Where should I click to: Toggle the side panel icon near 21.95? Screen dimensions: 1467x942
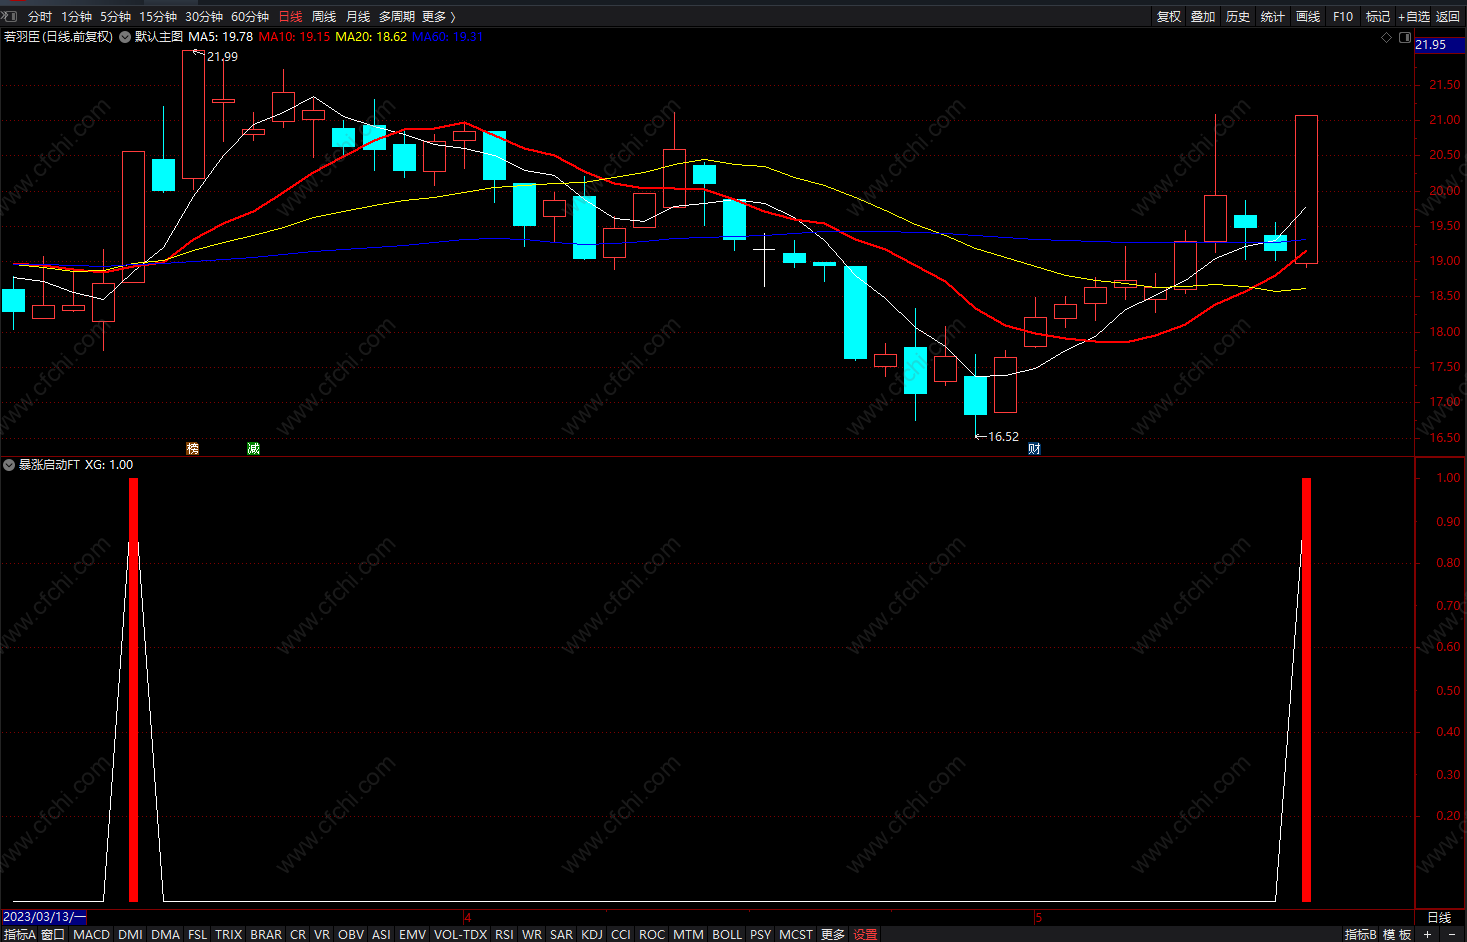coord(1405,38)
